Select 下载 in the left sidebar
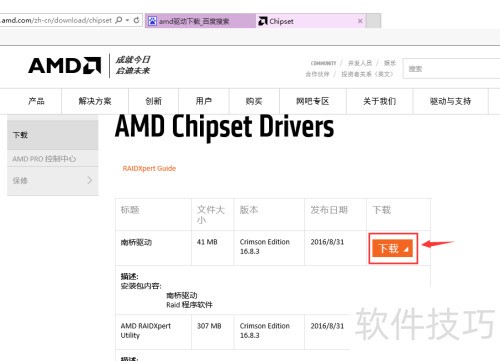The height and width of the screenshot is (361, 500). click(x=53, y=135)
